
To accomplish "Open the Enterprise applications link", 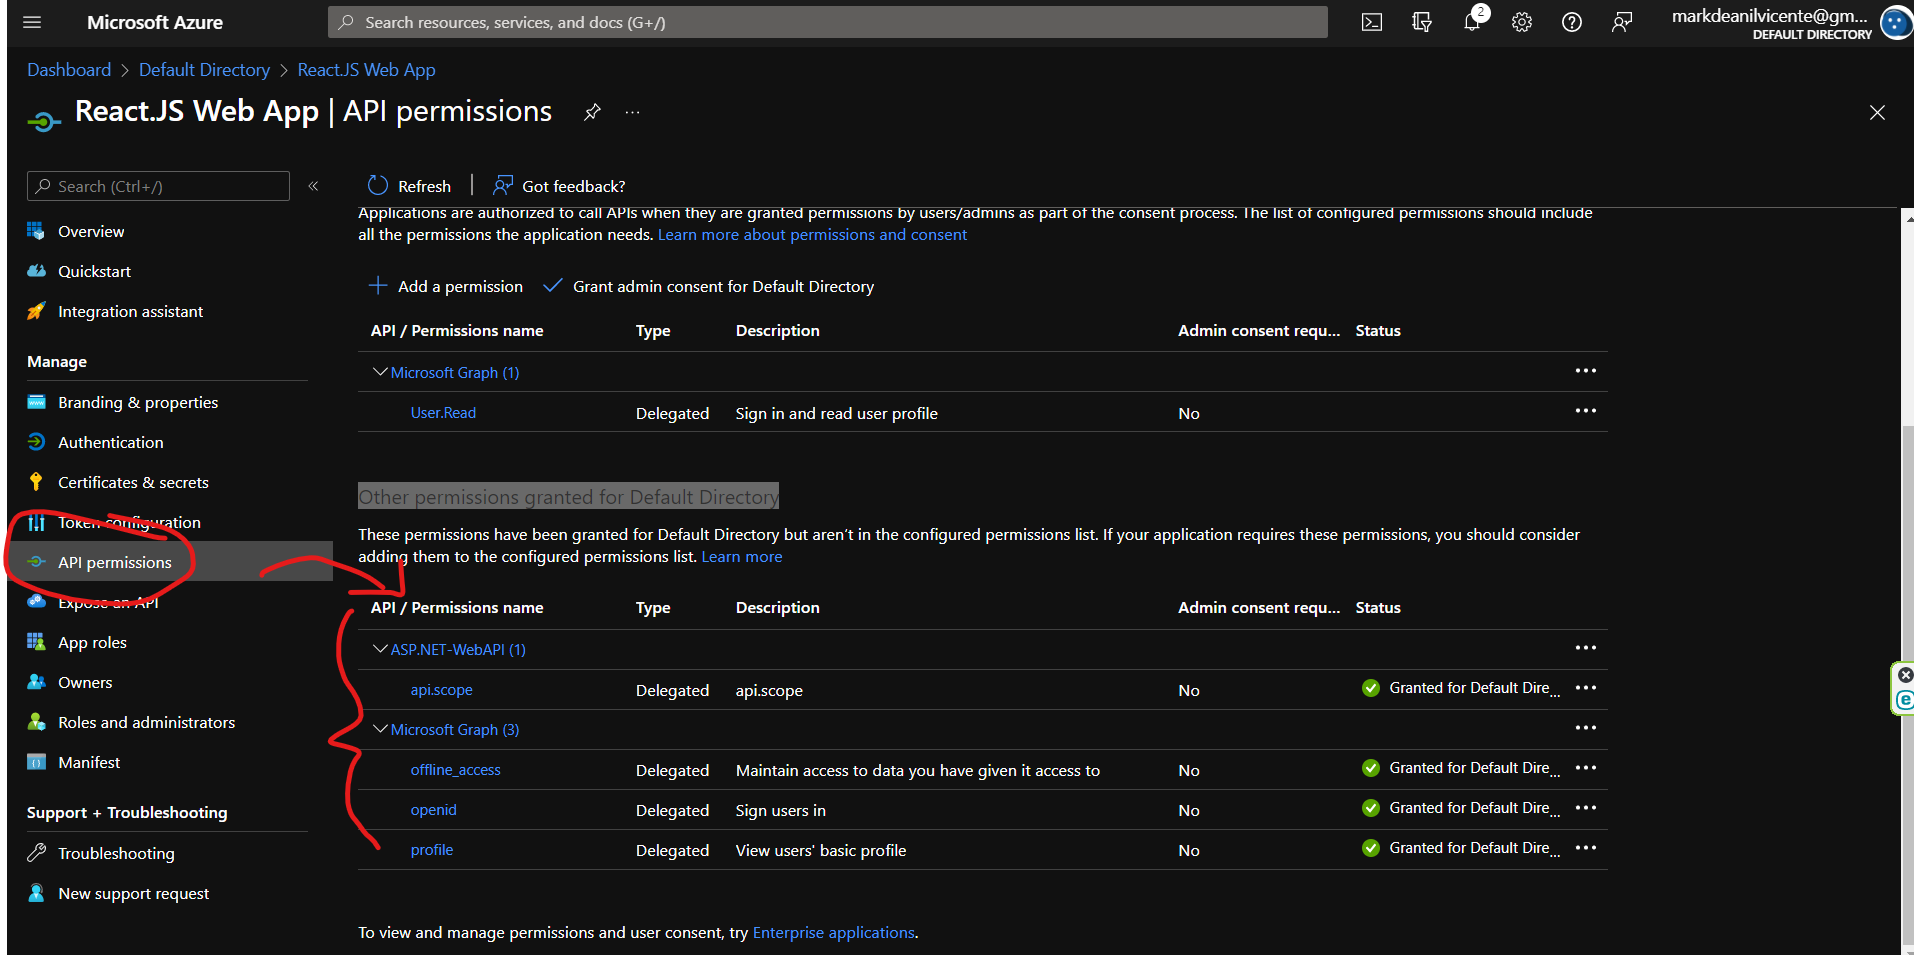I will 833,932.
